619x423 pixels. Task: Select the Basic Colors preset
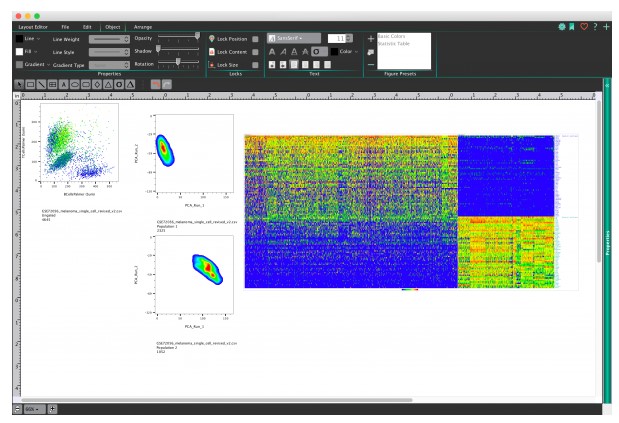coord(392,36)
